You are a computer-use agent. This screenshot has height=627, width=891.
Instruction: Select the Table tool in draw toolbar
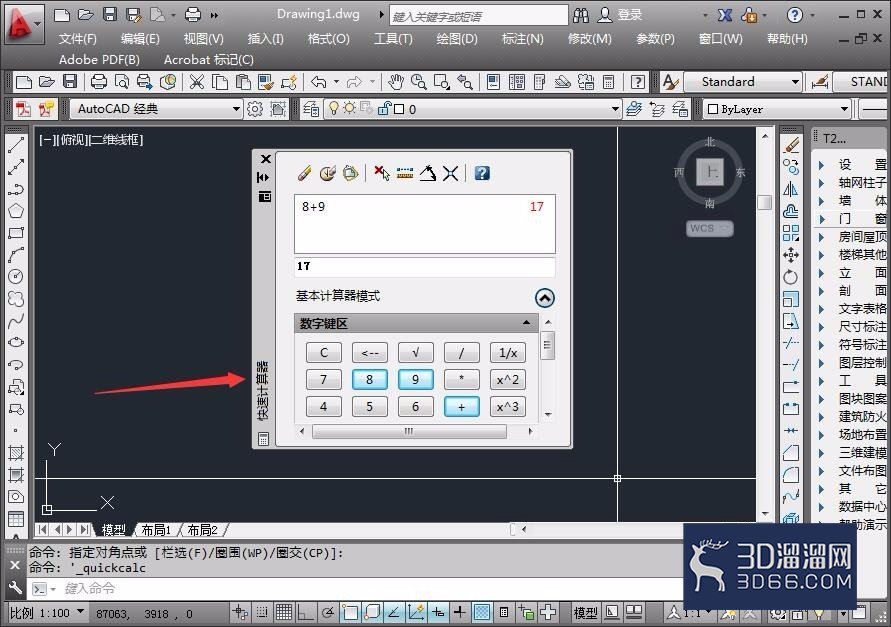click(x=15, y=518)
